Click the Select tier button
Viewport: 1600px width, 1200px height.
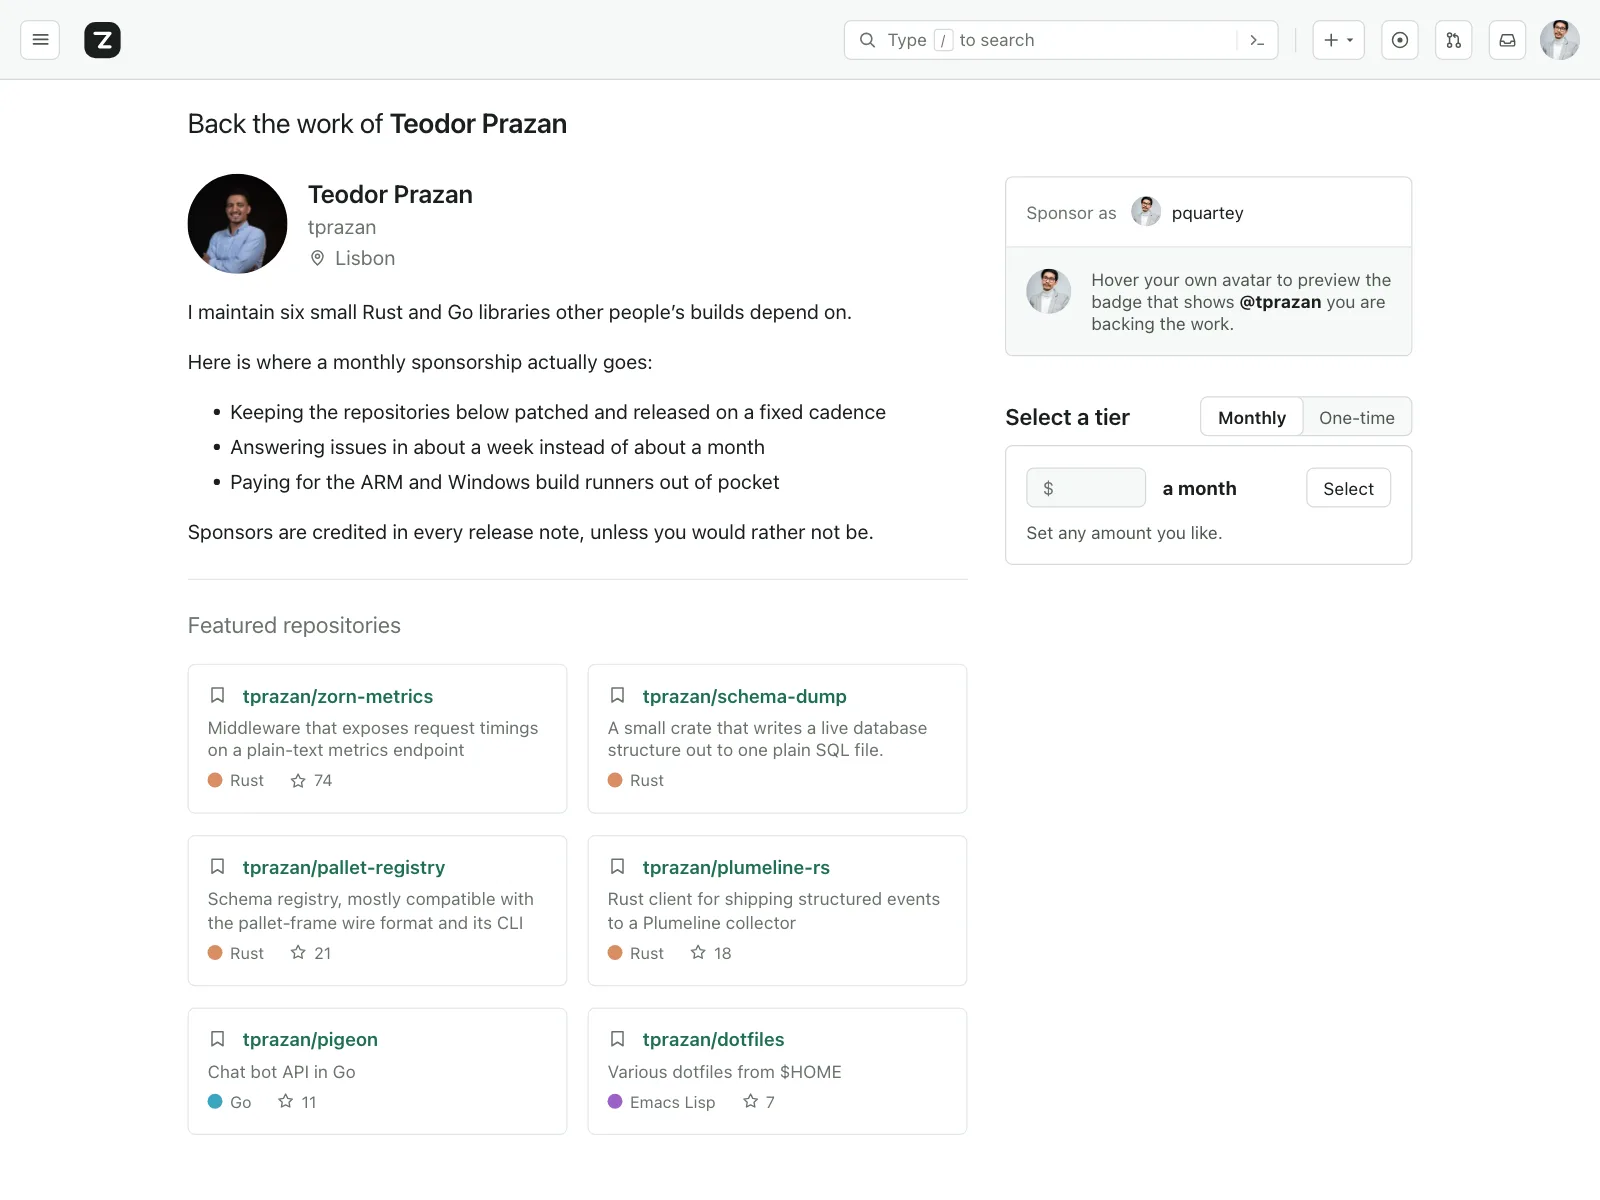[x=1348, y=488]
